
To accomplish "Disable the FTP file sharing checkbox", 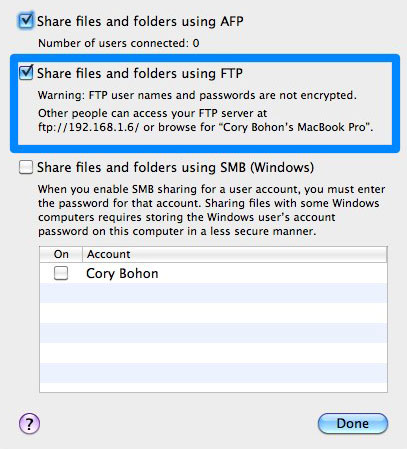I will click(x=26, y=73).
